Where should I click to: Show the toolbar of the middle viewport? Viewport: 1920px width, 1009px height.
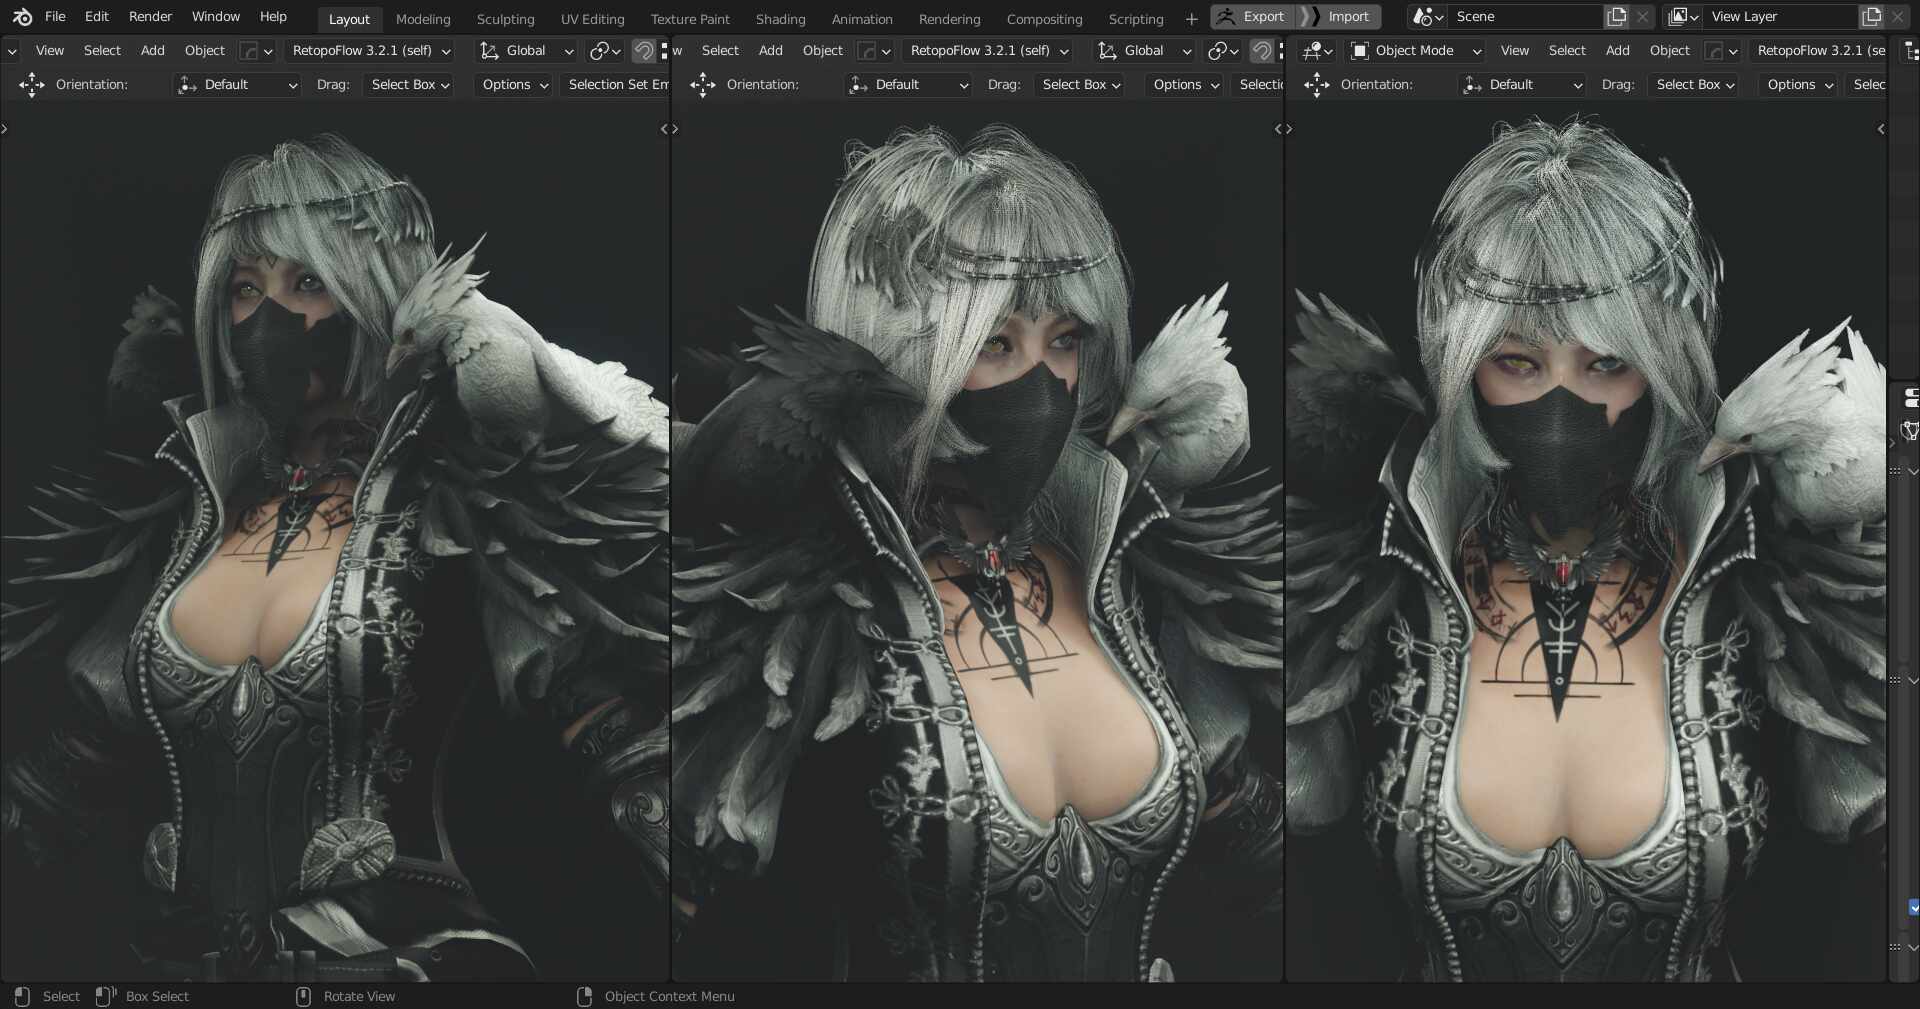click(x=675, y=129)
